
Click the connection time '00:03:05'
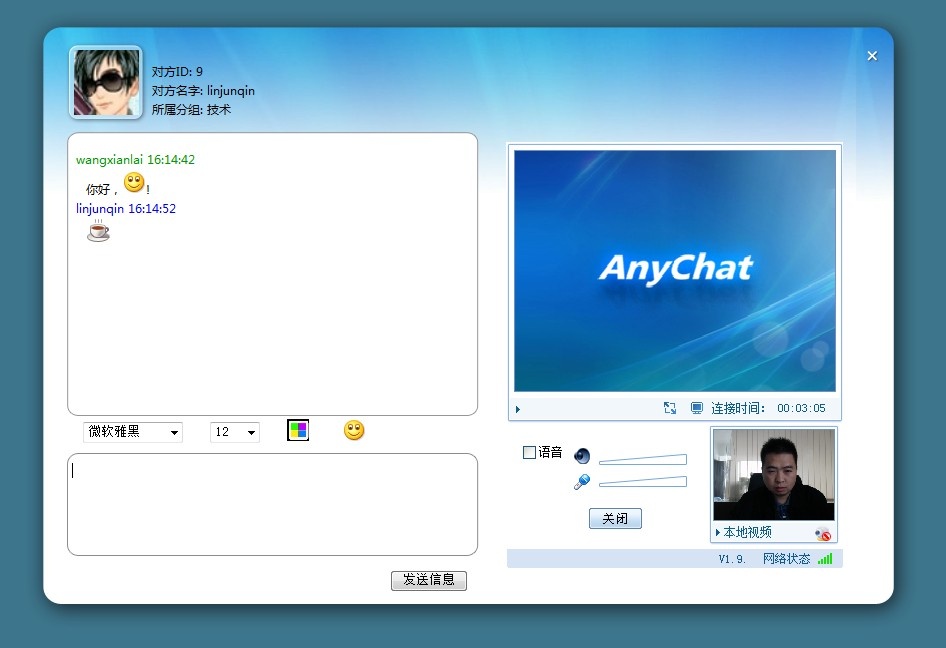(801, 408)
